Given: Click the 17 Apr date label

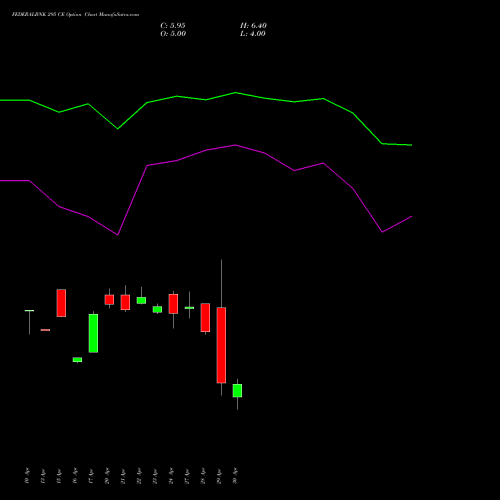Looking at the screenshot, I should 91,476.
